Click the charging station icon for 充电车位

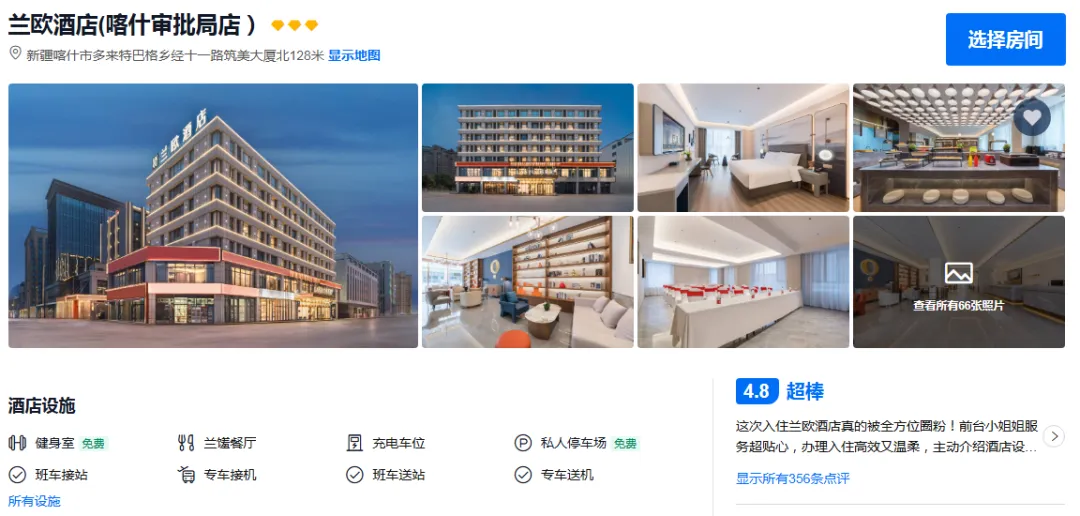(355, 443)
